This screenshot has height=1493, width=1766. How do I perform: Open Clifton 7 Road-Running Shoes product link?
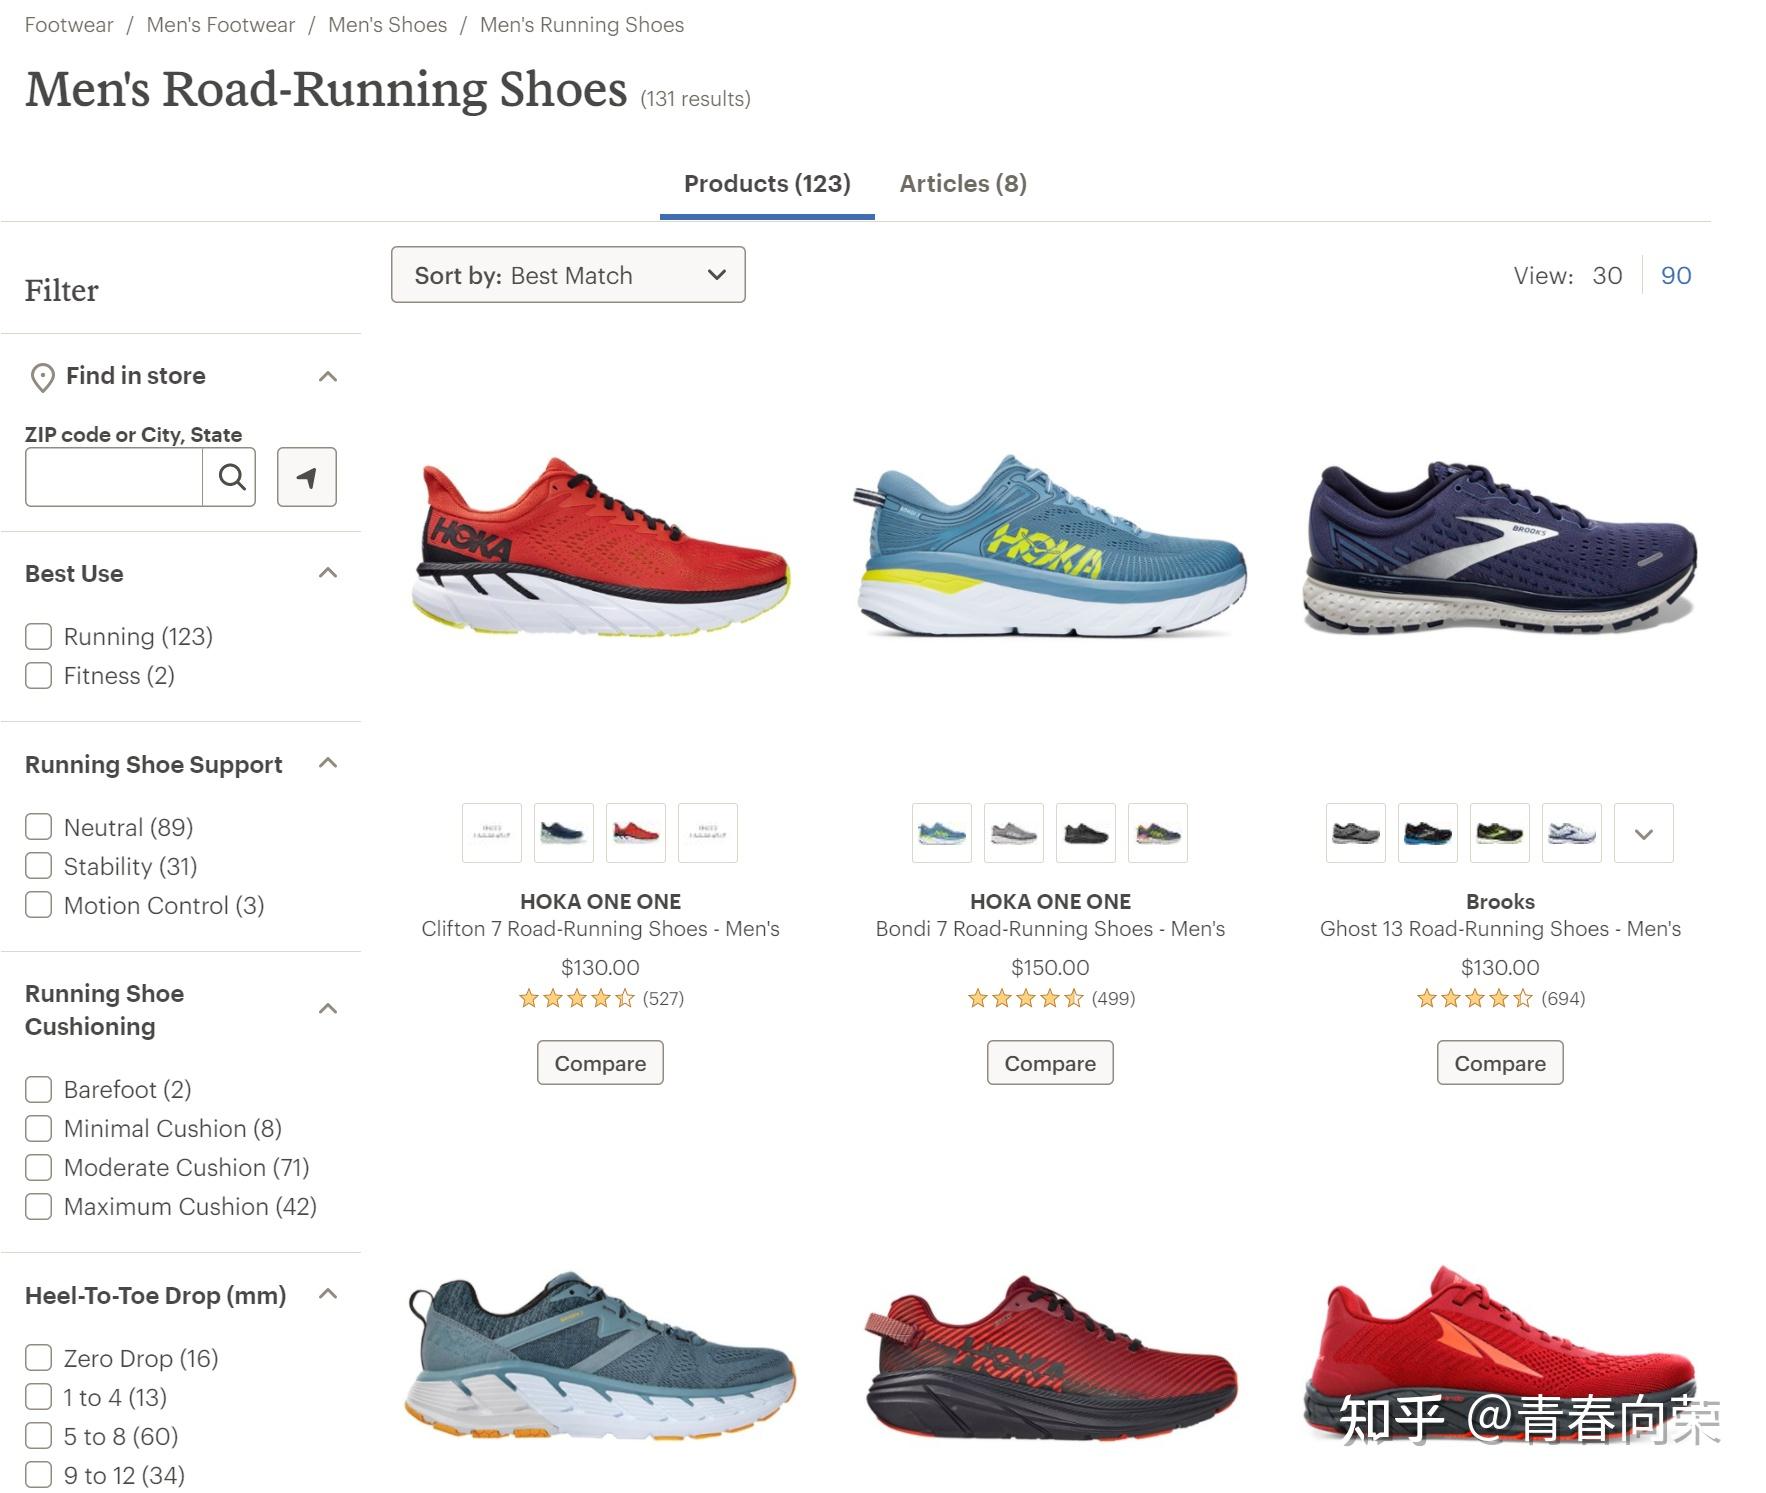click(x=600, y=929)
